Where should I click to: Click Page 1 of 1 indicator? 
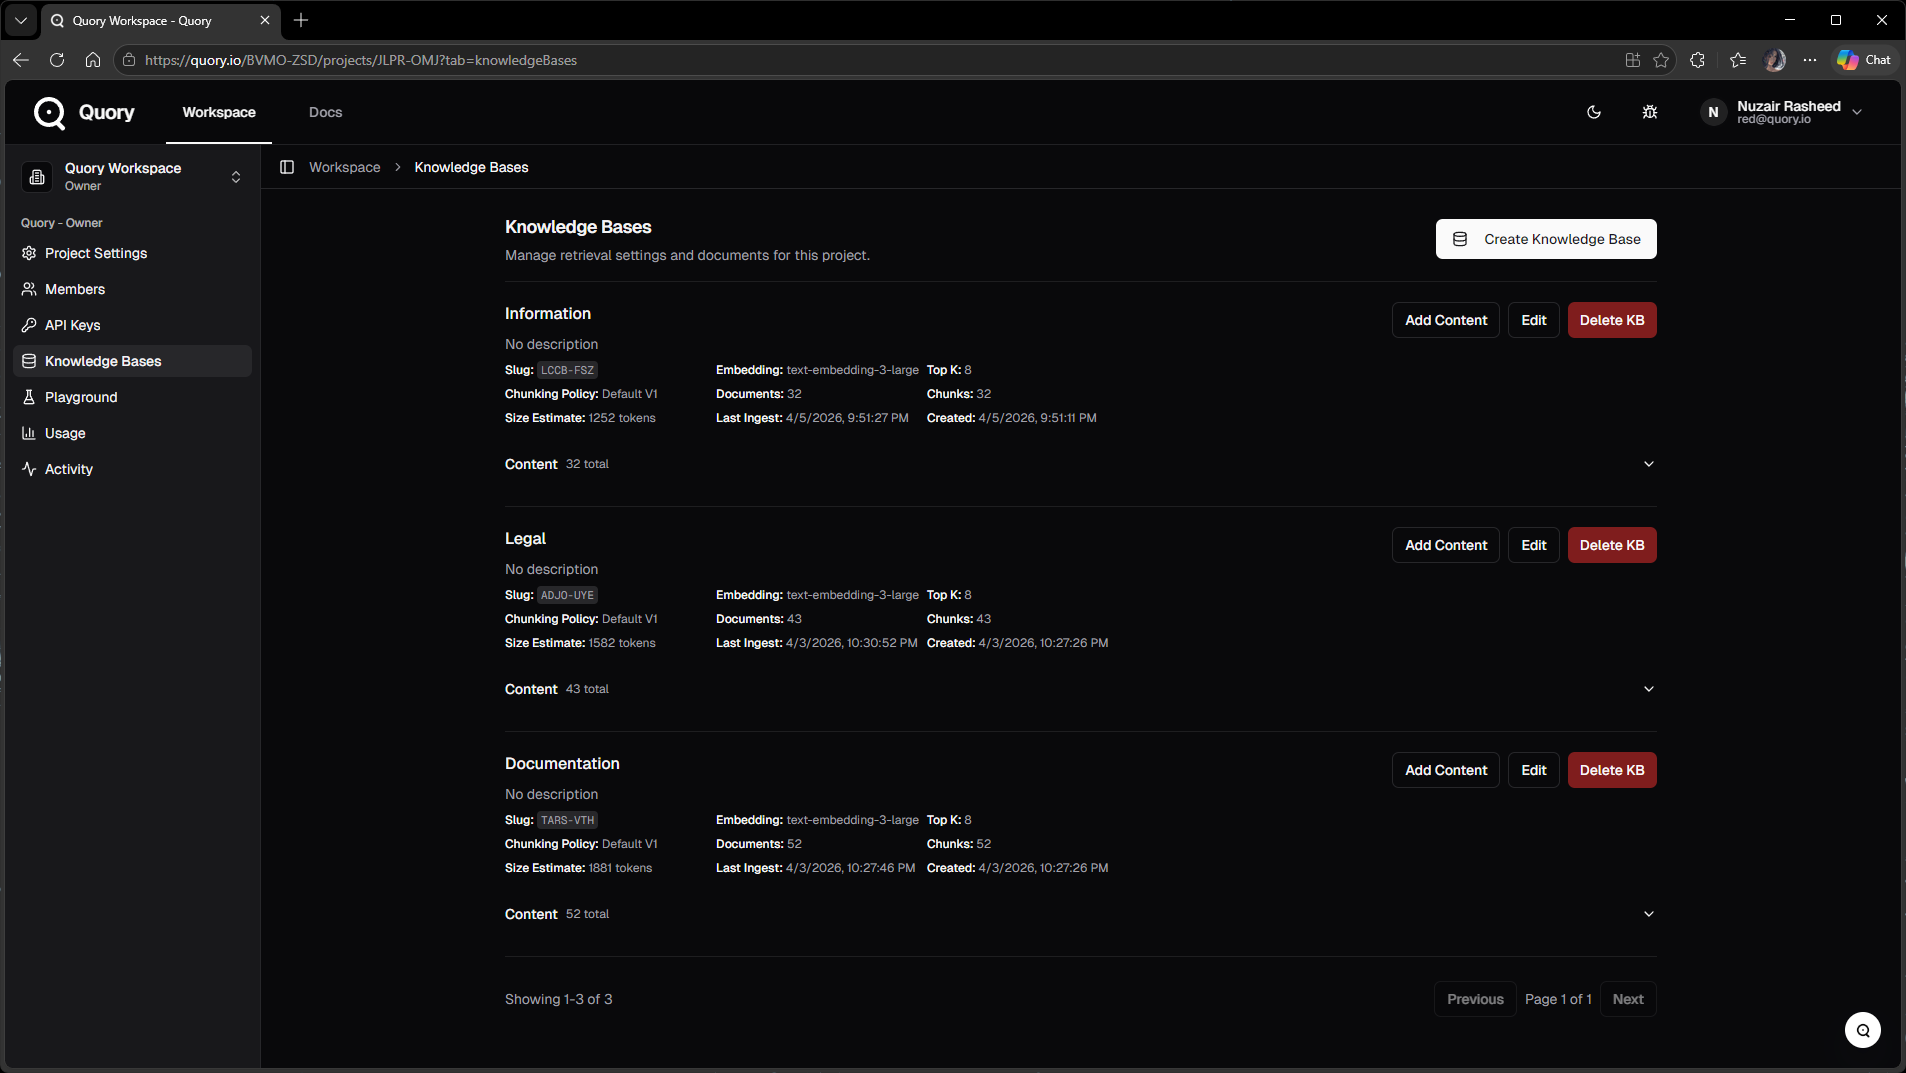pos(1558,999)
